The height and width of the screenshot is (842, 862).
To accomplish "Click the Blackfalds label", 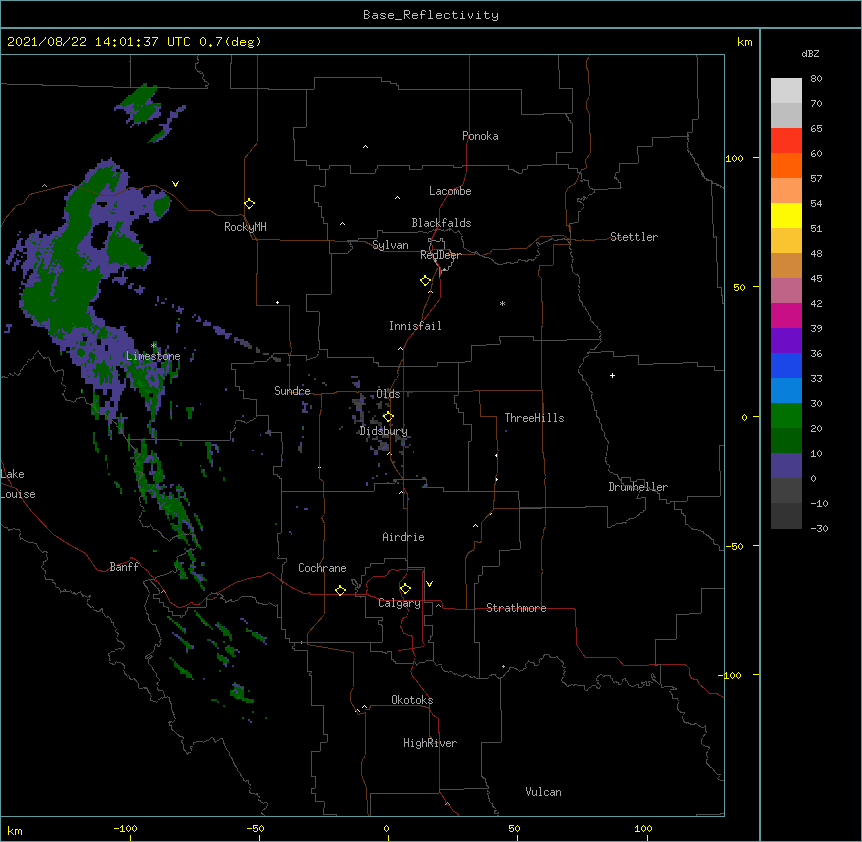I will click(x=441, y=223).
